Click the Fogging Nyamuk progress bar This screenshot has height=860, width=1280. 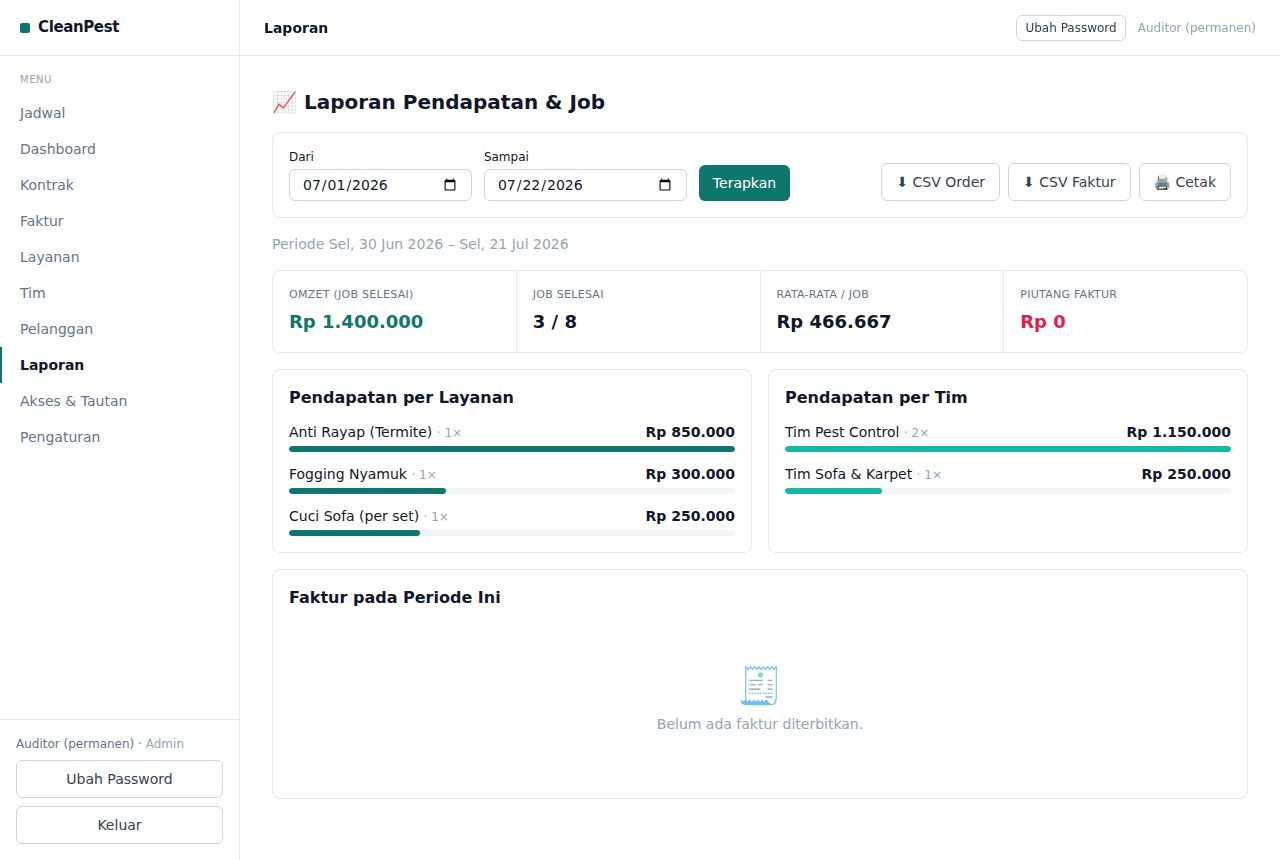point(512,491)
